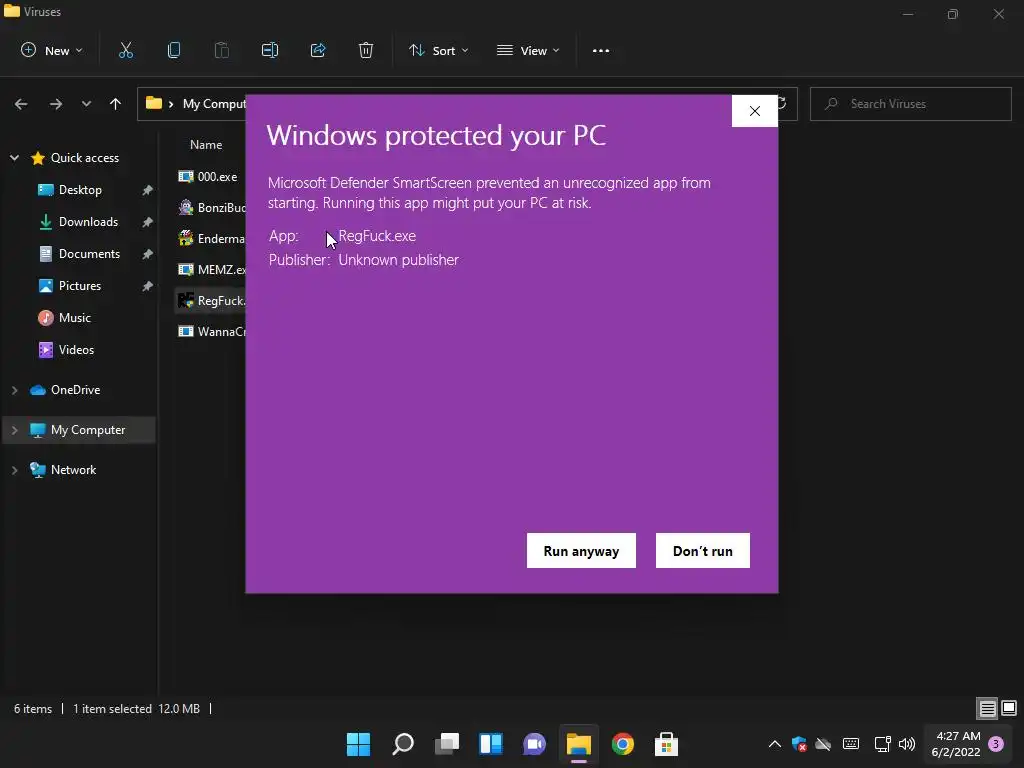Switch to large thumbnails view icon
The image size is (1024, 768).
1009,708
